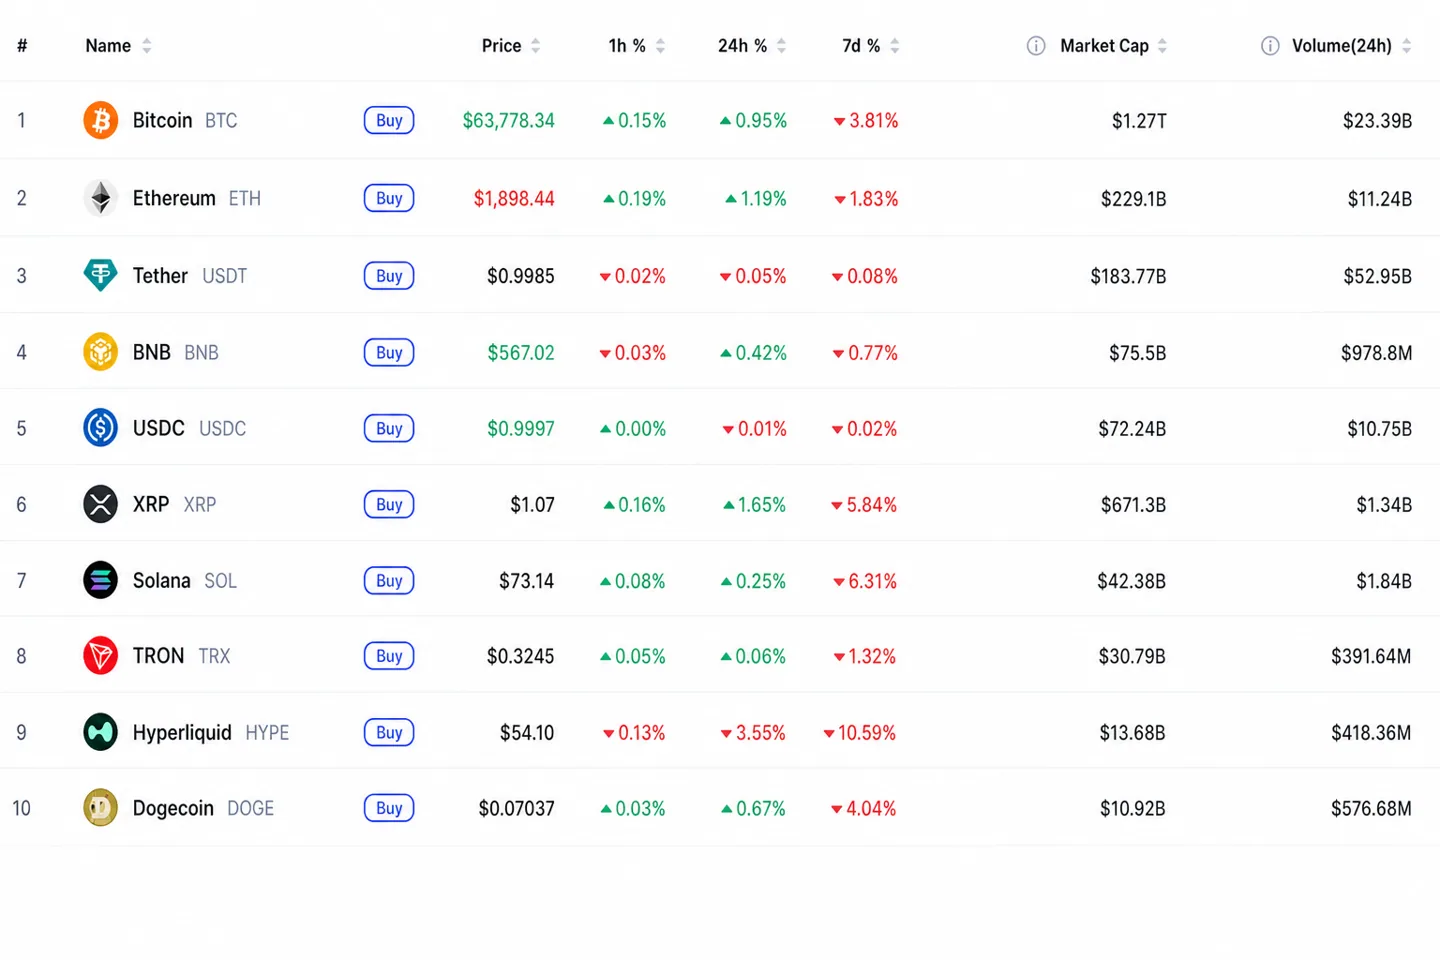The height and width of the screenshot is (960, 1440).
Task: Open the Ethereum ETH name link
Action: (x=197, y=198)
